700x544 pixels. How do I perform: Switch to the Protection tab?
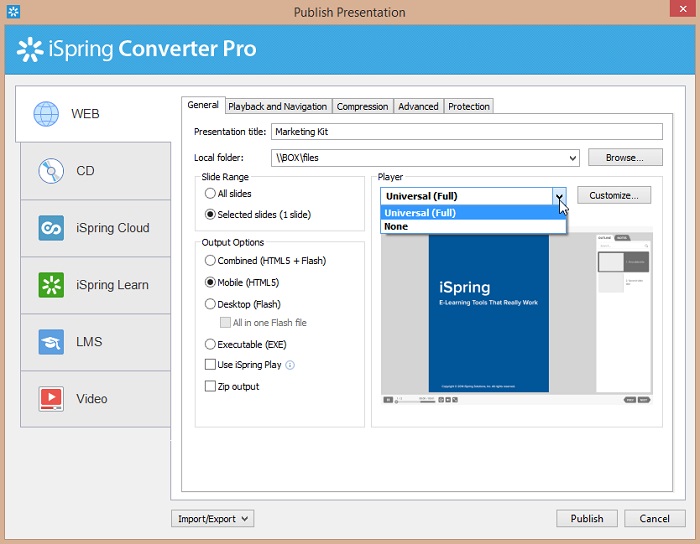469,107
